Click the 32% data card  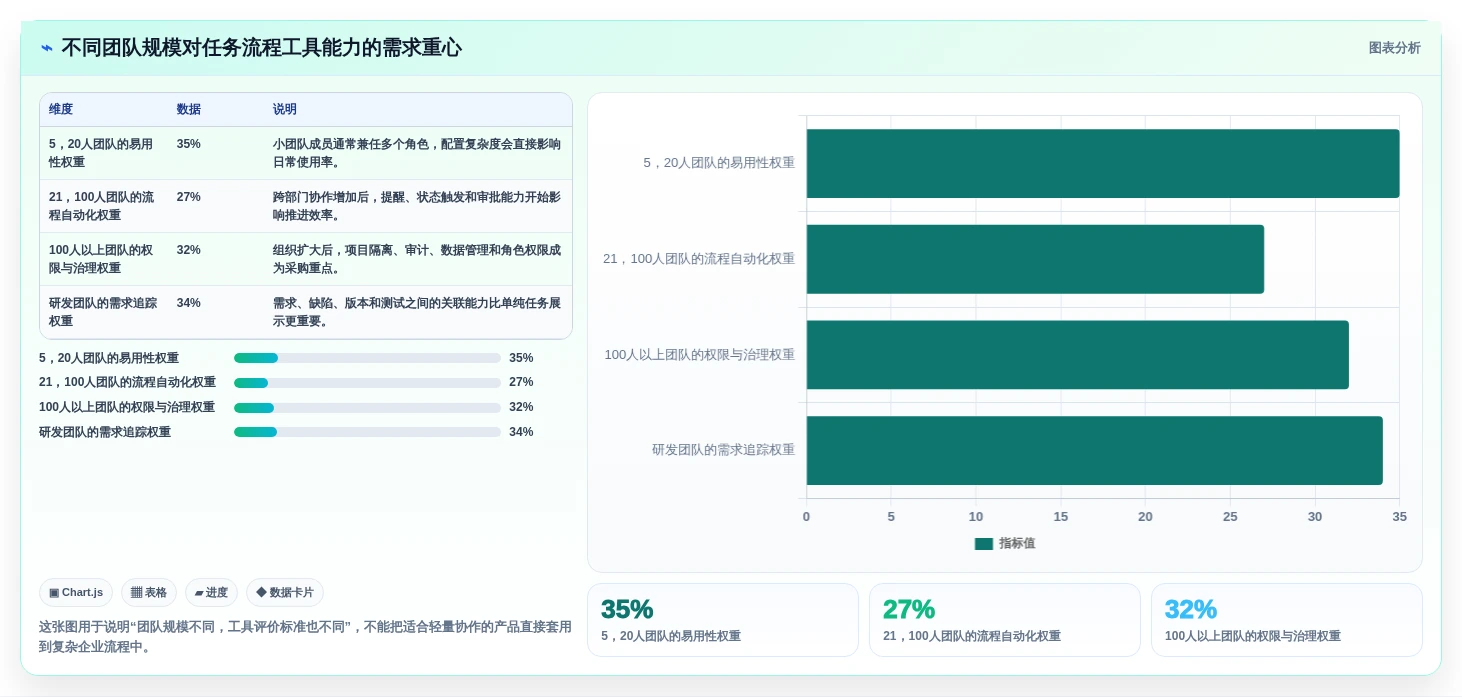point(1287,620)
